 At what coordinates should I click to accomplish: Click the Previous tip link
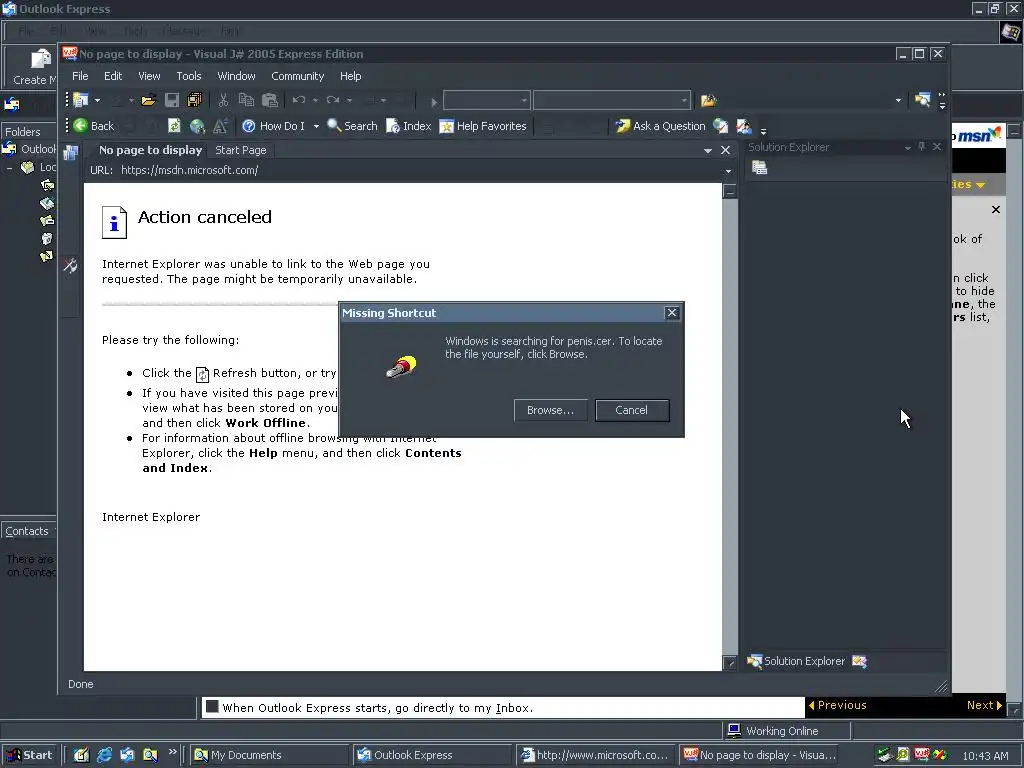pos(837,705)
